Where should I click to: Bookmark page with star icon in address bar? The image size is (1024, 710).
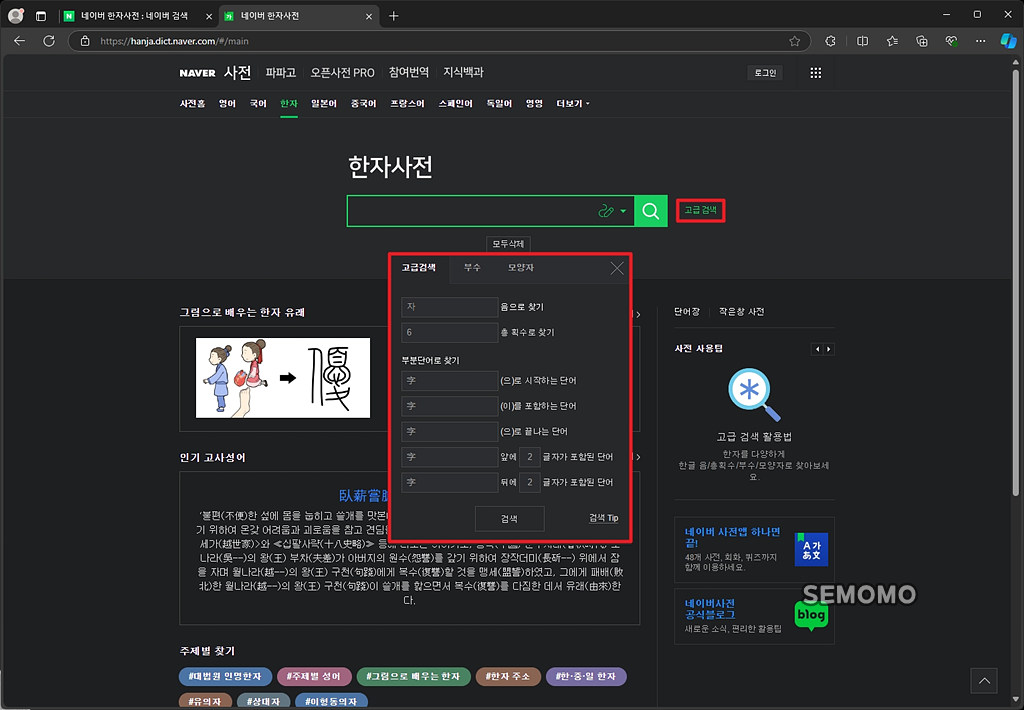(x=794, y=41)
